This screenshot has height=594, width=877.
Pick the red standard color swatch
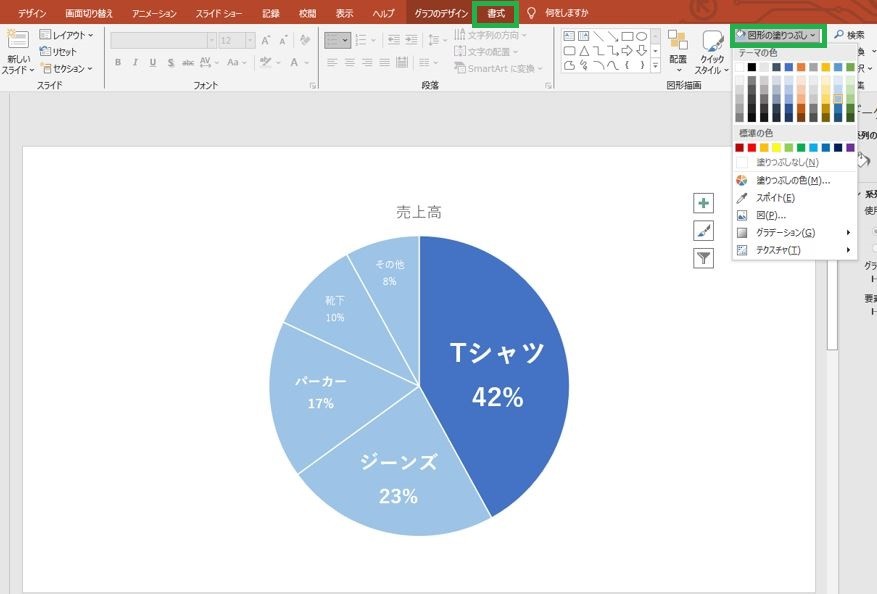click(752, 148)
